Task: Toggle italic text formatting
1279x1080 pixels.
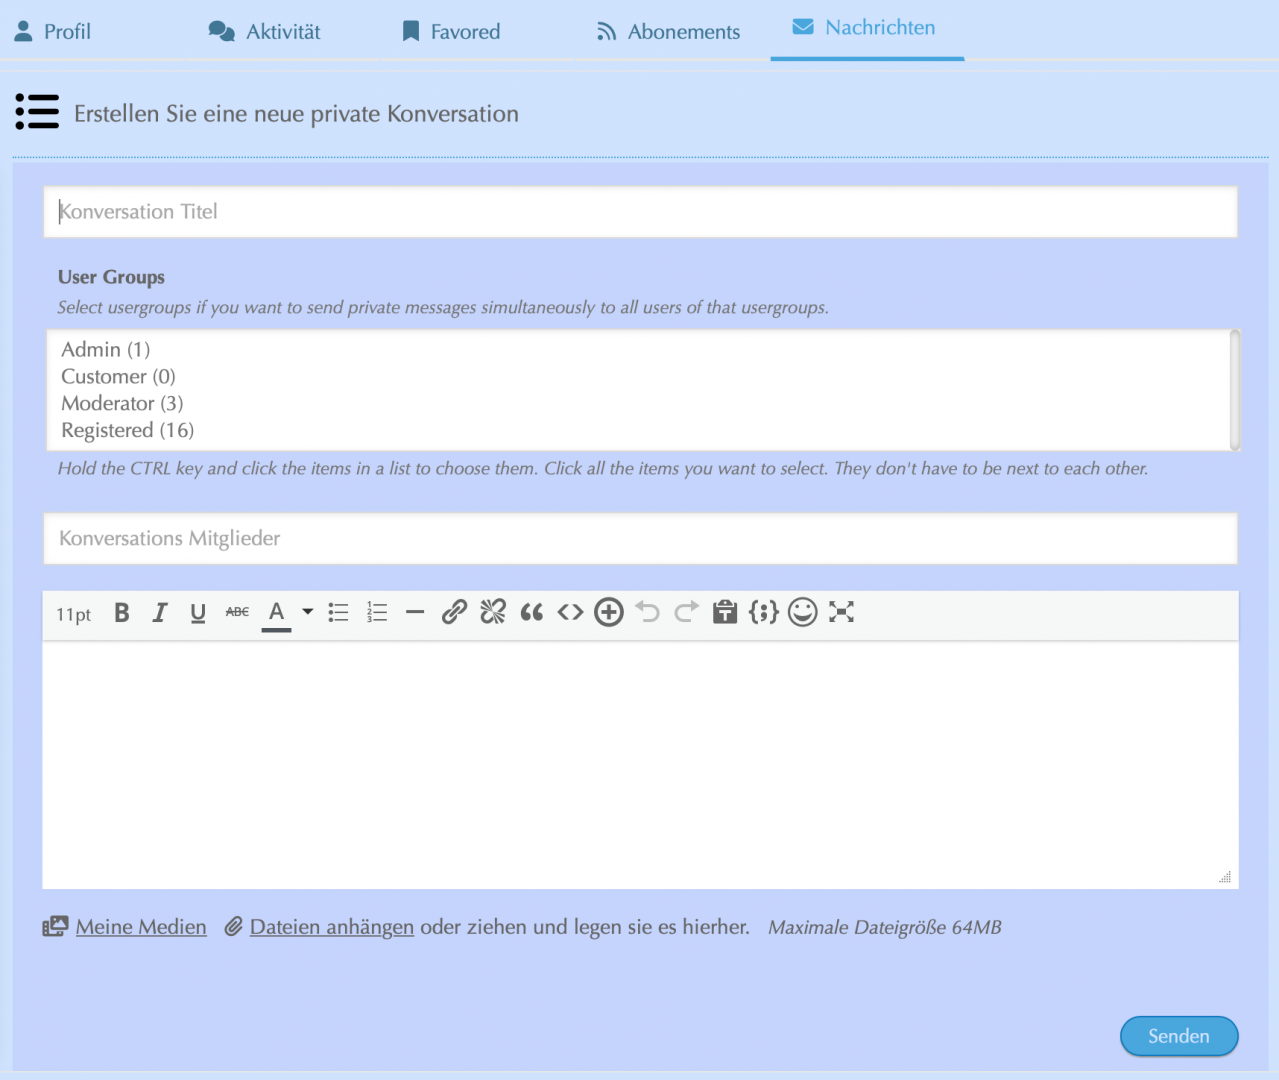Action: point(160,613)
